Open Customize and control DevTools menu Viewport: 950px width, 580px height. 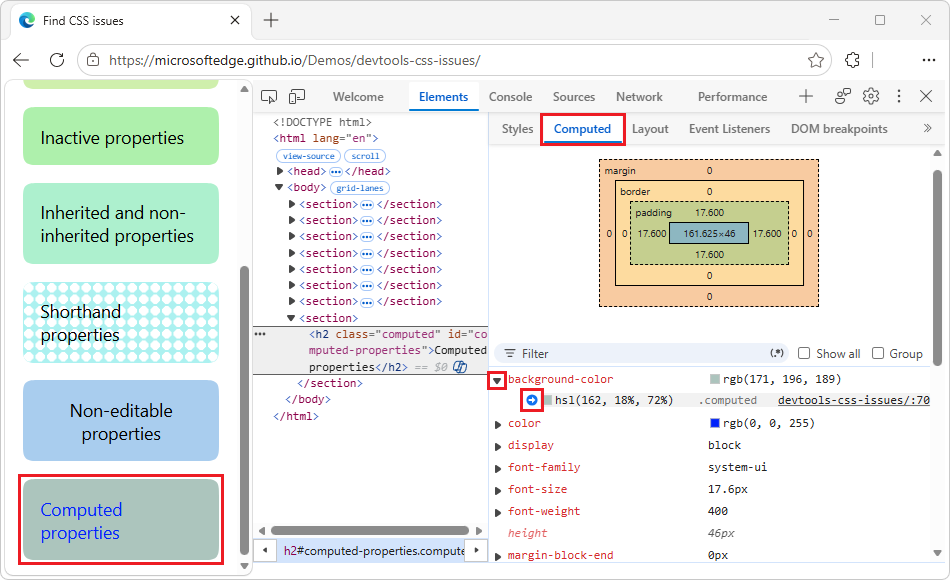[x=899, y=96]
